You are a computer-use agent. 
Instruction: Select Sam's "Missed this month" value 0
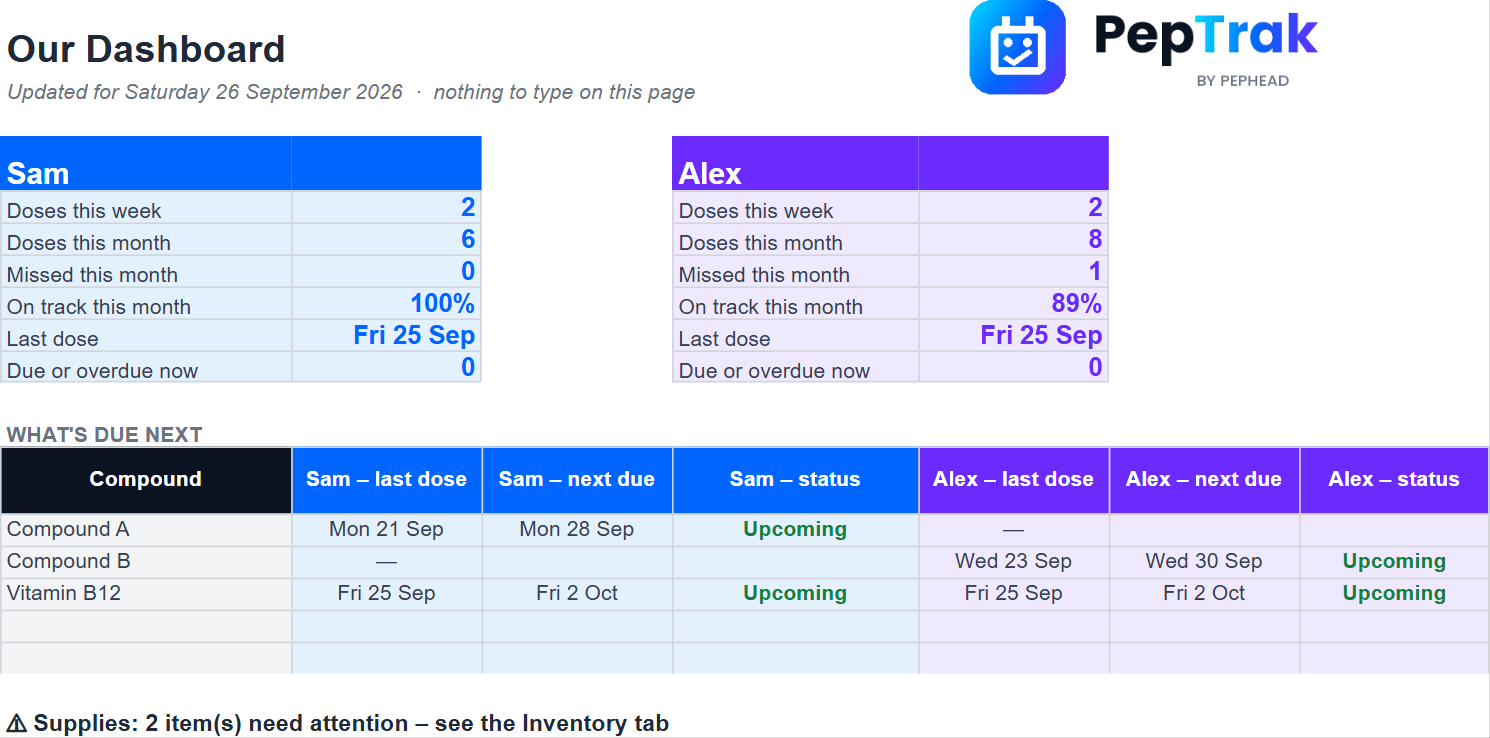tap(468, 272)
